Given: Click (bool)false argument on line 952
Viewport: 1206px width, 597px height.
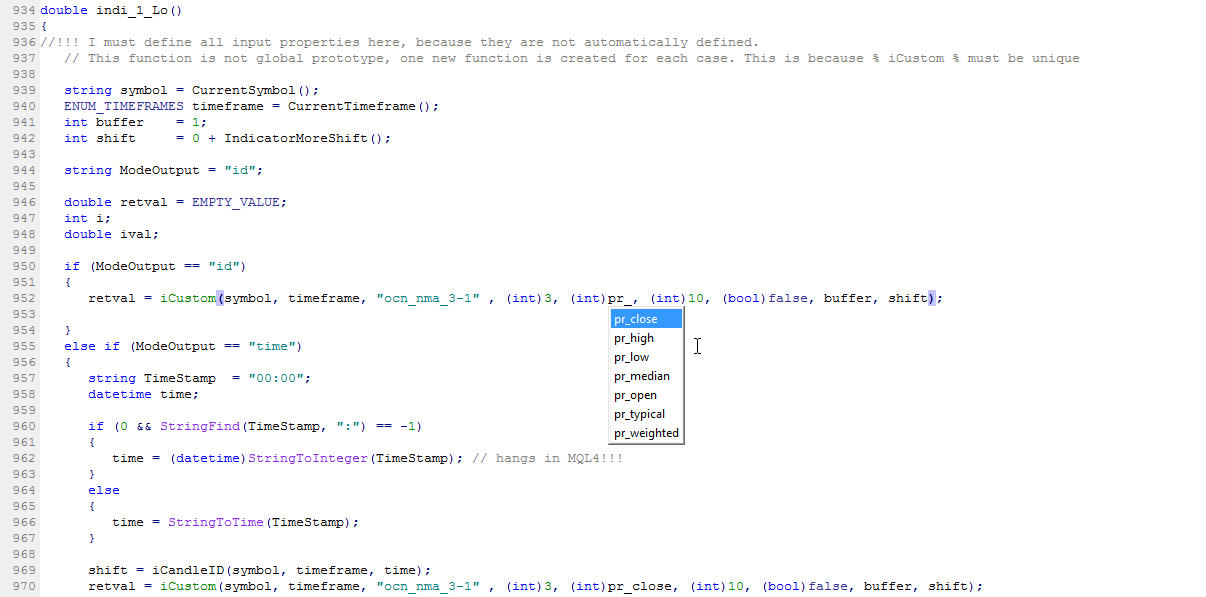Looking at the screenshot, I should (x=764, y=298).
